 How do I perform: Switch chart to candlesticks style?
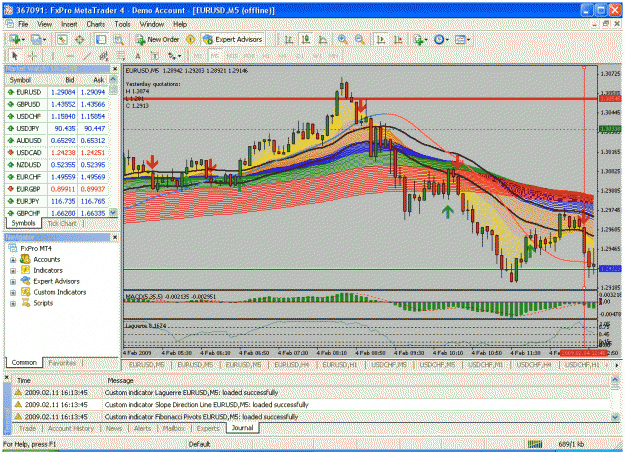pyautogui.click(x=306, y=39)
